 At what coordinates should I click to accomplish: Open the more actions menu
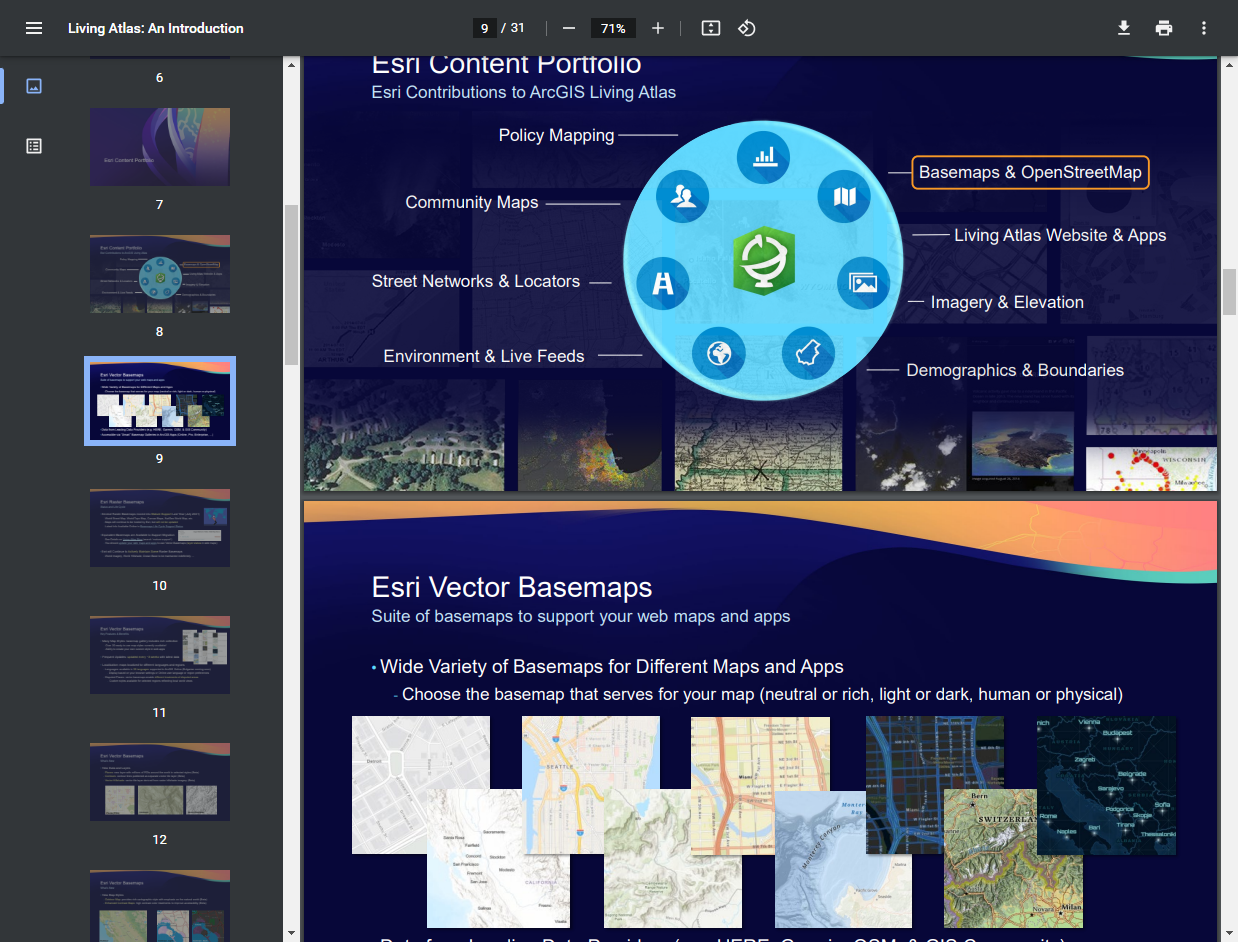[x=1204, y=28]
